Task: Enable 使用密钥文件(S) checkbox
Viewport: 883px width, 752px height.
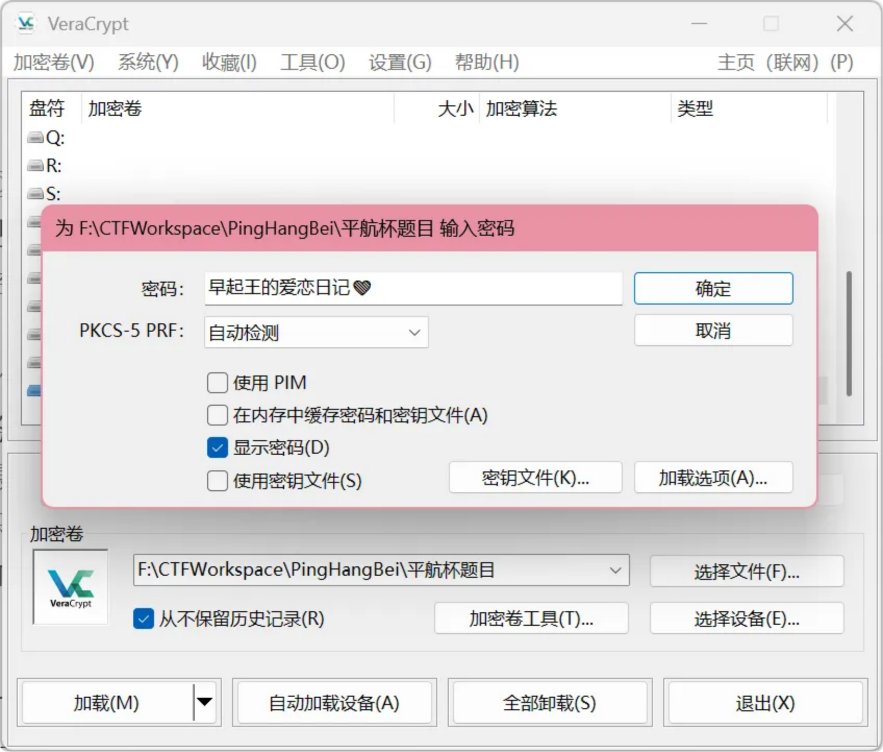Action: (217, 481)
